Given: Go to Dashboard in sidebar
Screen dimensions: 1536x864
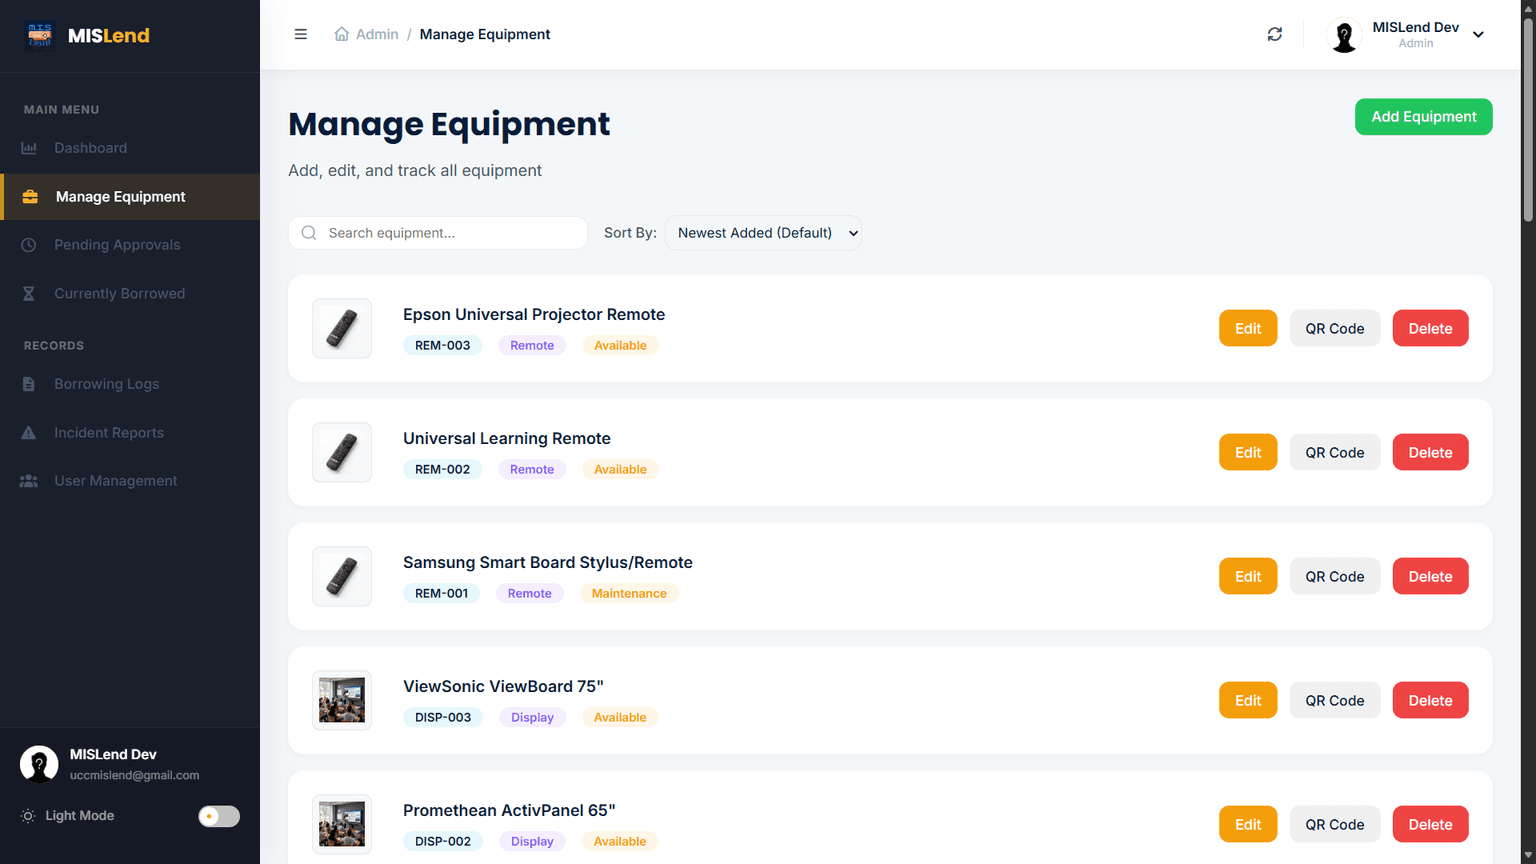Looking at the screenshot, I should [130, 148].
